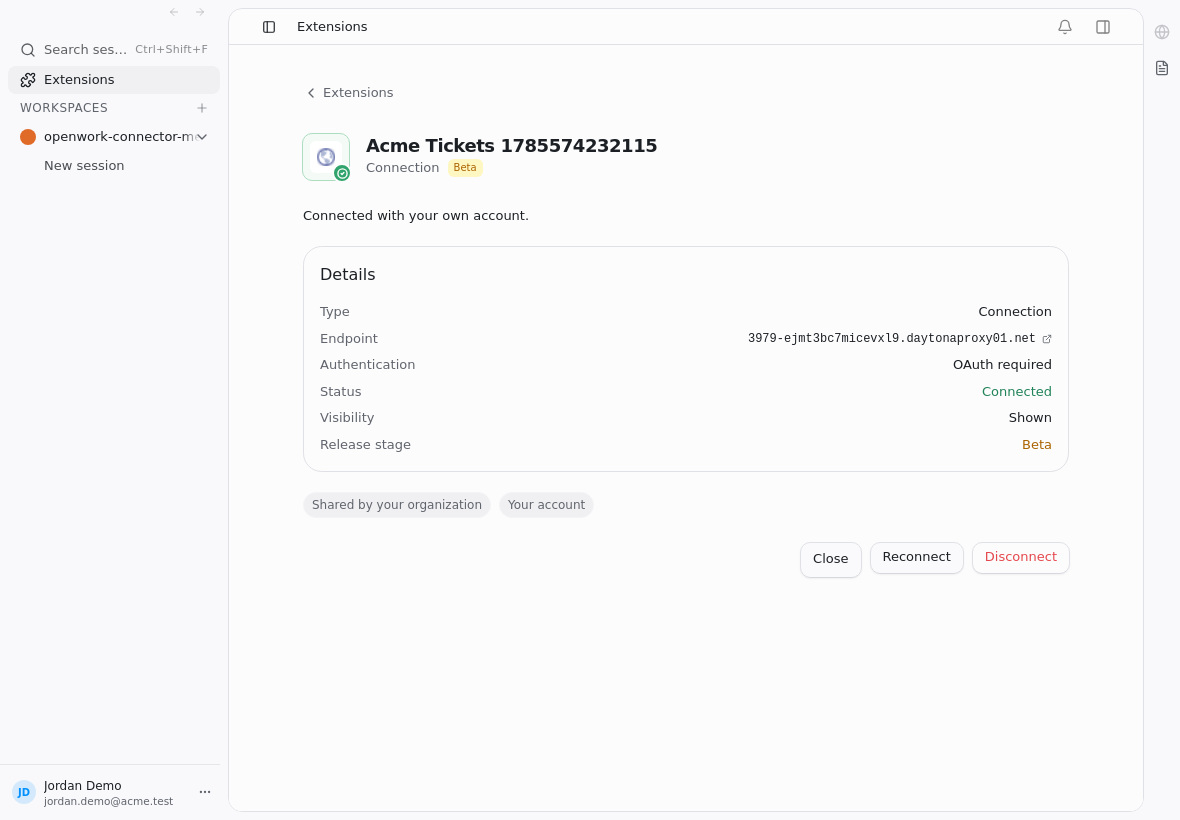Click the Details section heading
The width and height of the screenshot is (1180, 820).
pyautogui.click(x=348, y=275)
